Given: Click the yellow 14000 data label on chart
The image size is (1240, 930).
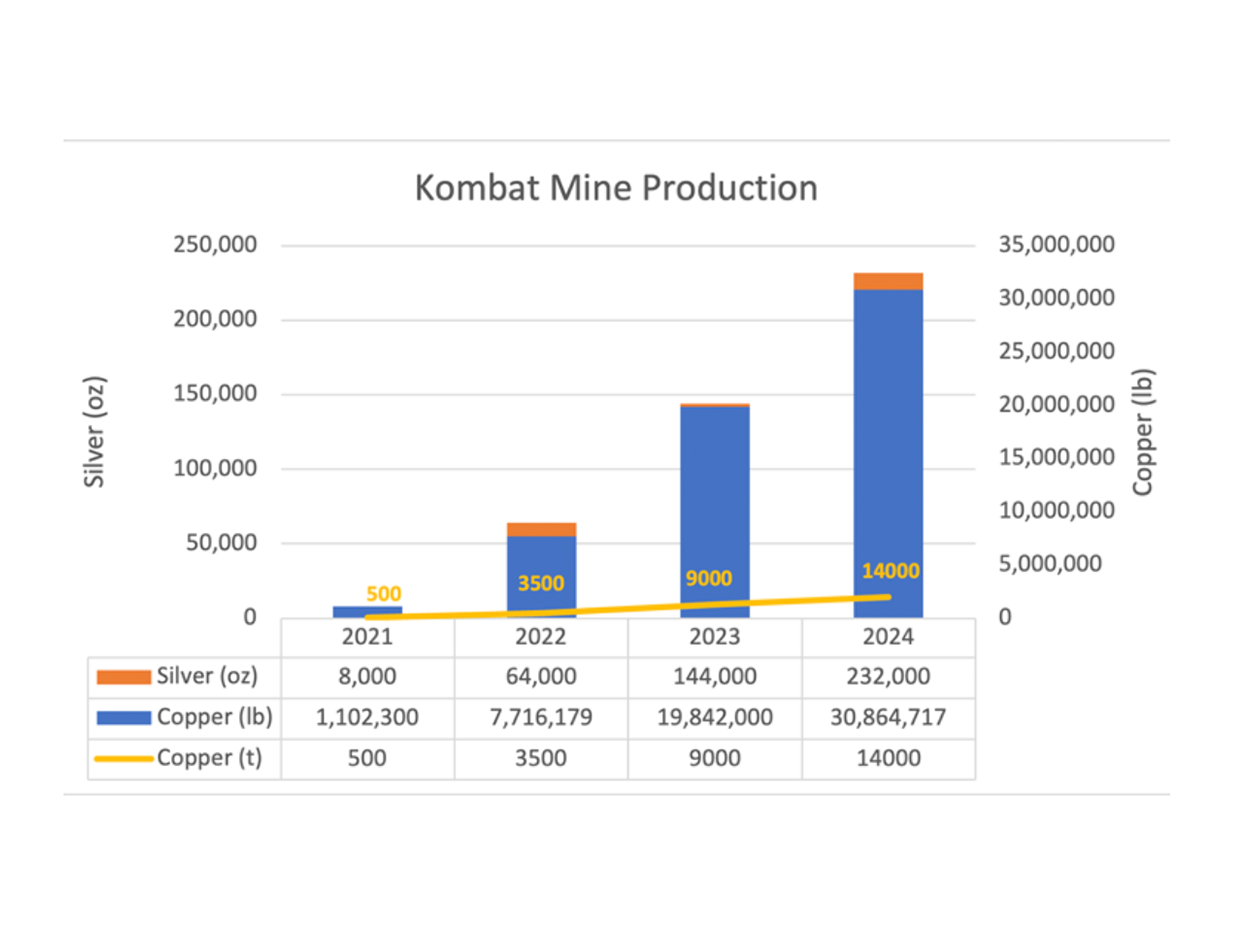Looking at the screenshot, I should coord(891,571).
